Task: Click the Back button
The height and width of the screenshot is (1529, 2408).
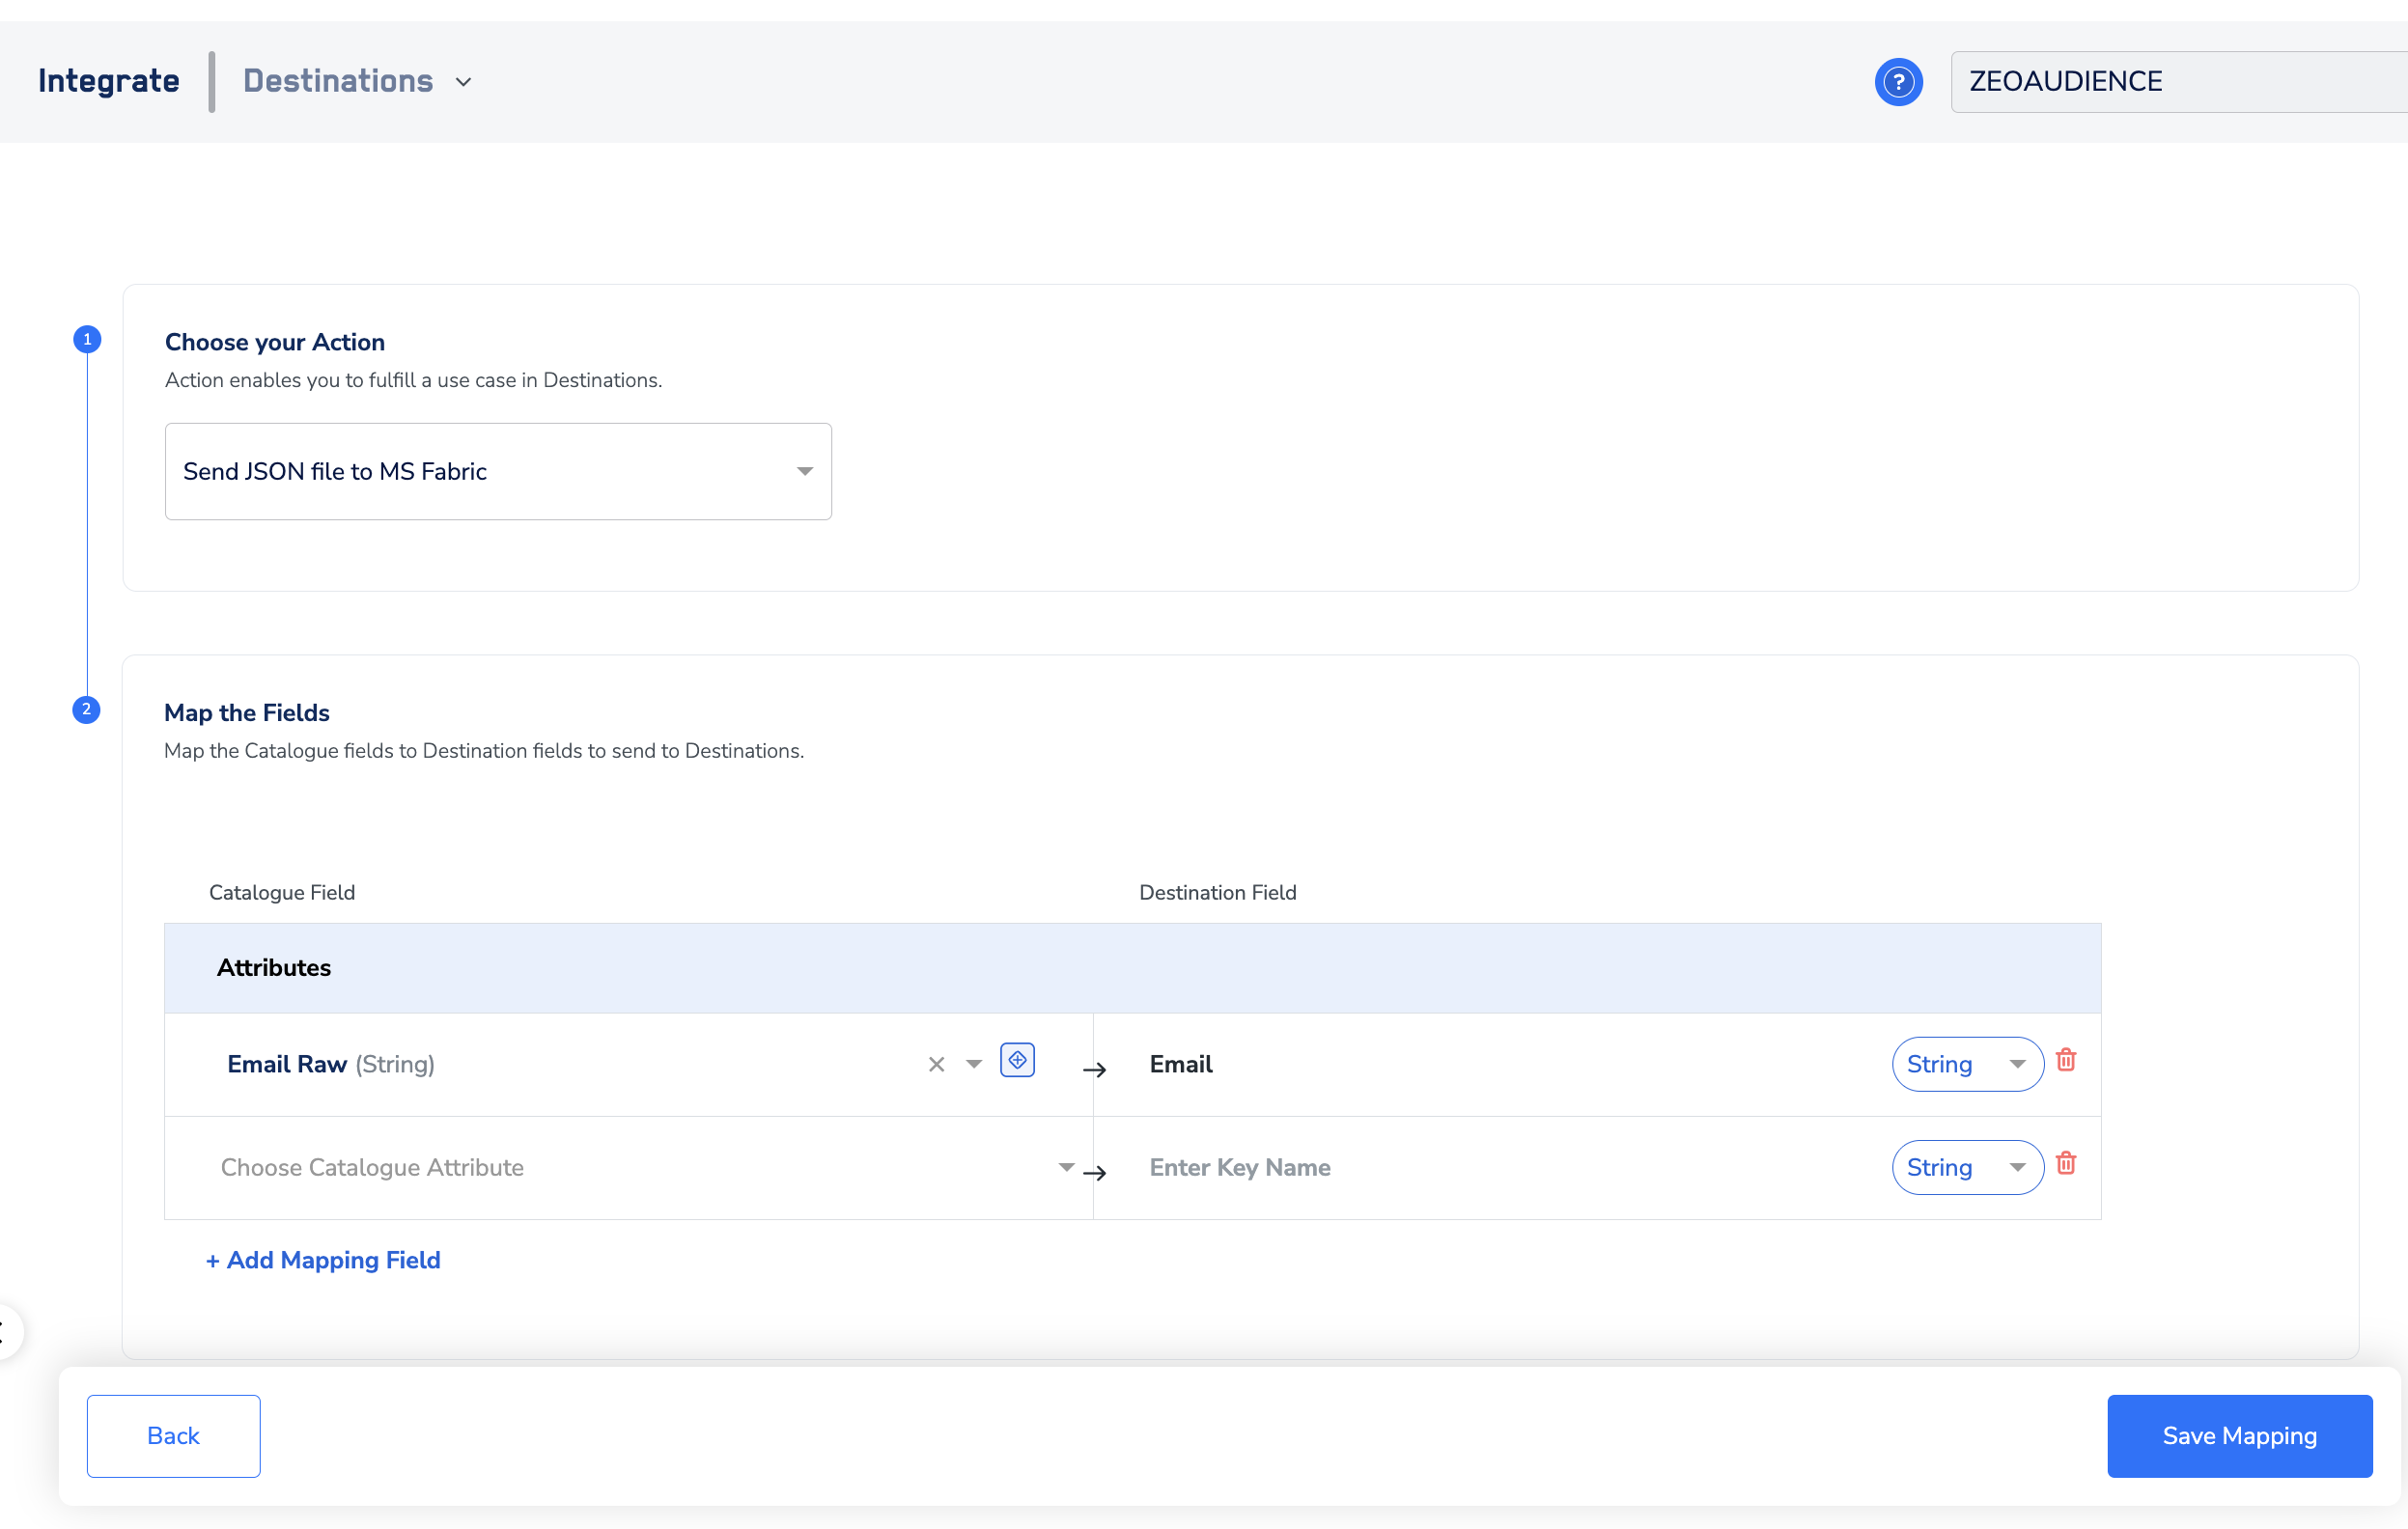Action: point(173,1435)
